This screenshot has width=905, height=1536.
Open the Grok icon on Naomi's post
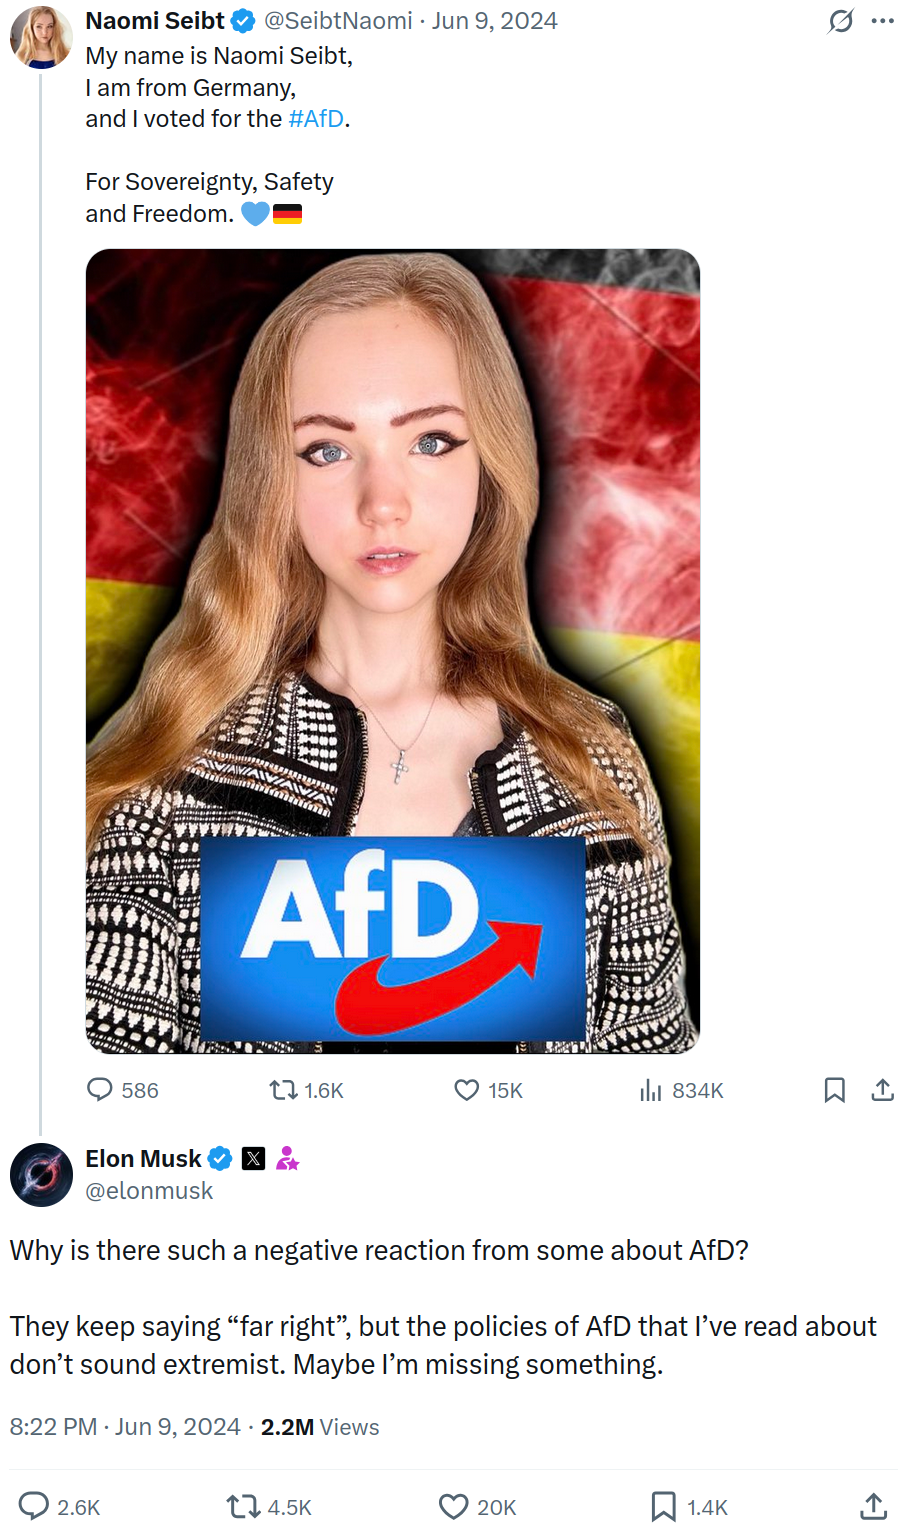841,21
